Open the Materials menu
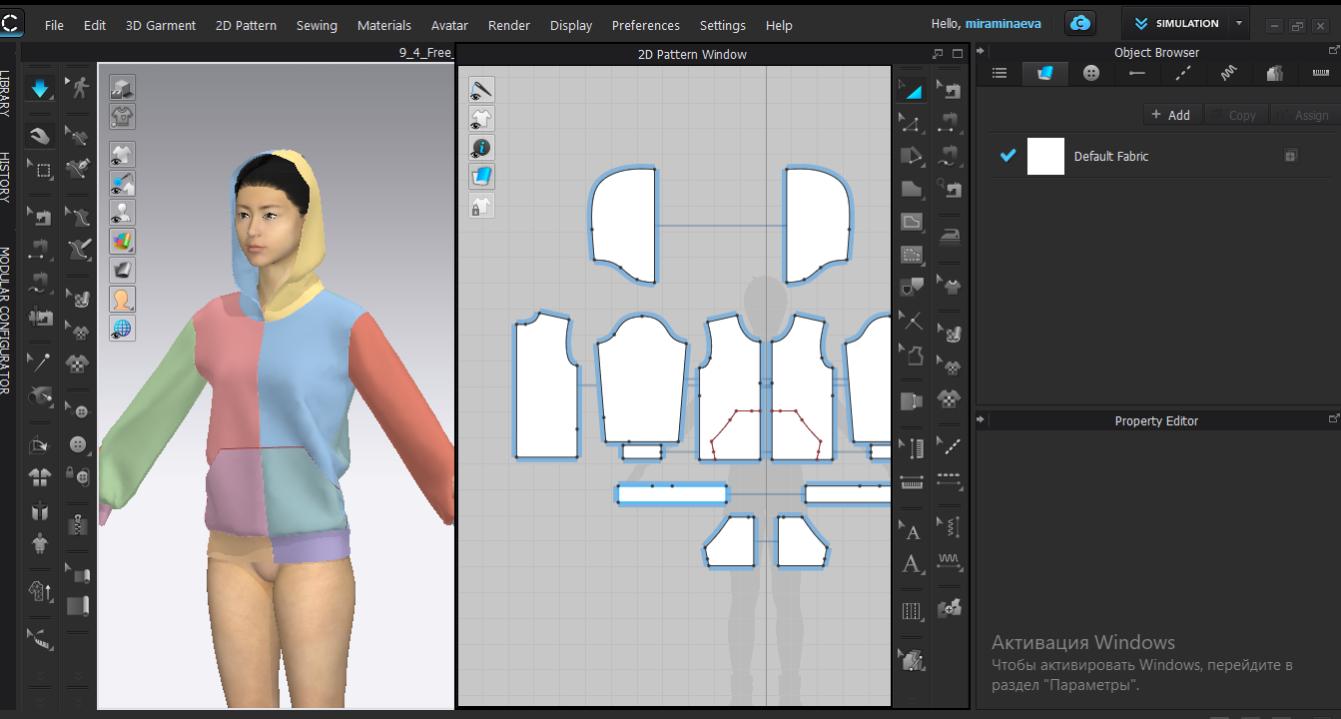The width and height of the screenshot is (1341, 719). coord(383,25)
